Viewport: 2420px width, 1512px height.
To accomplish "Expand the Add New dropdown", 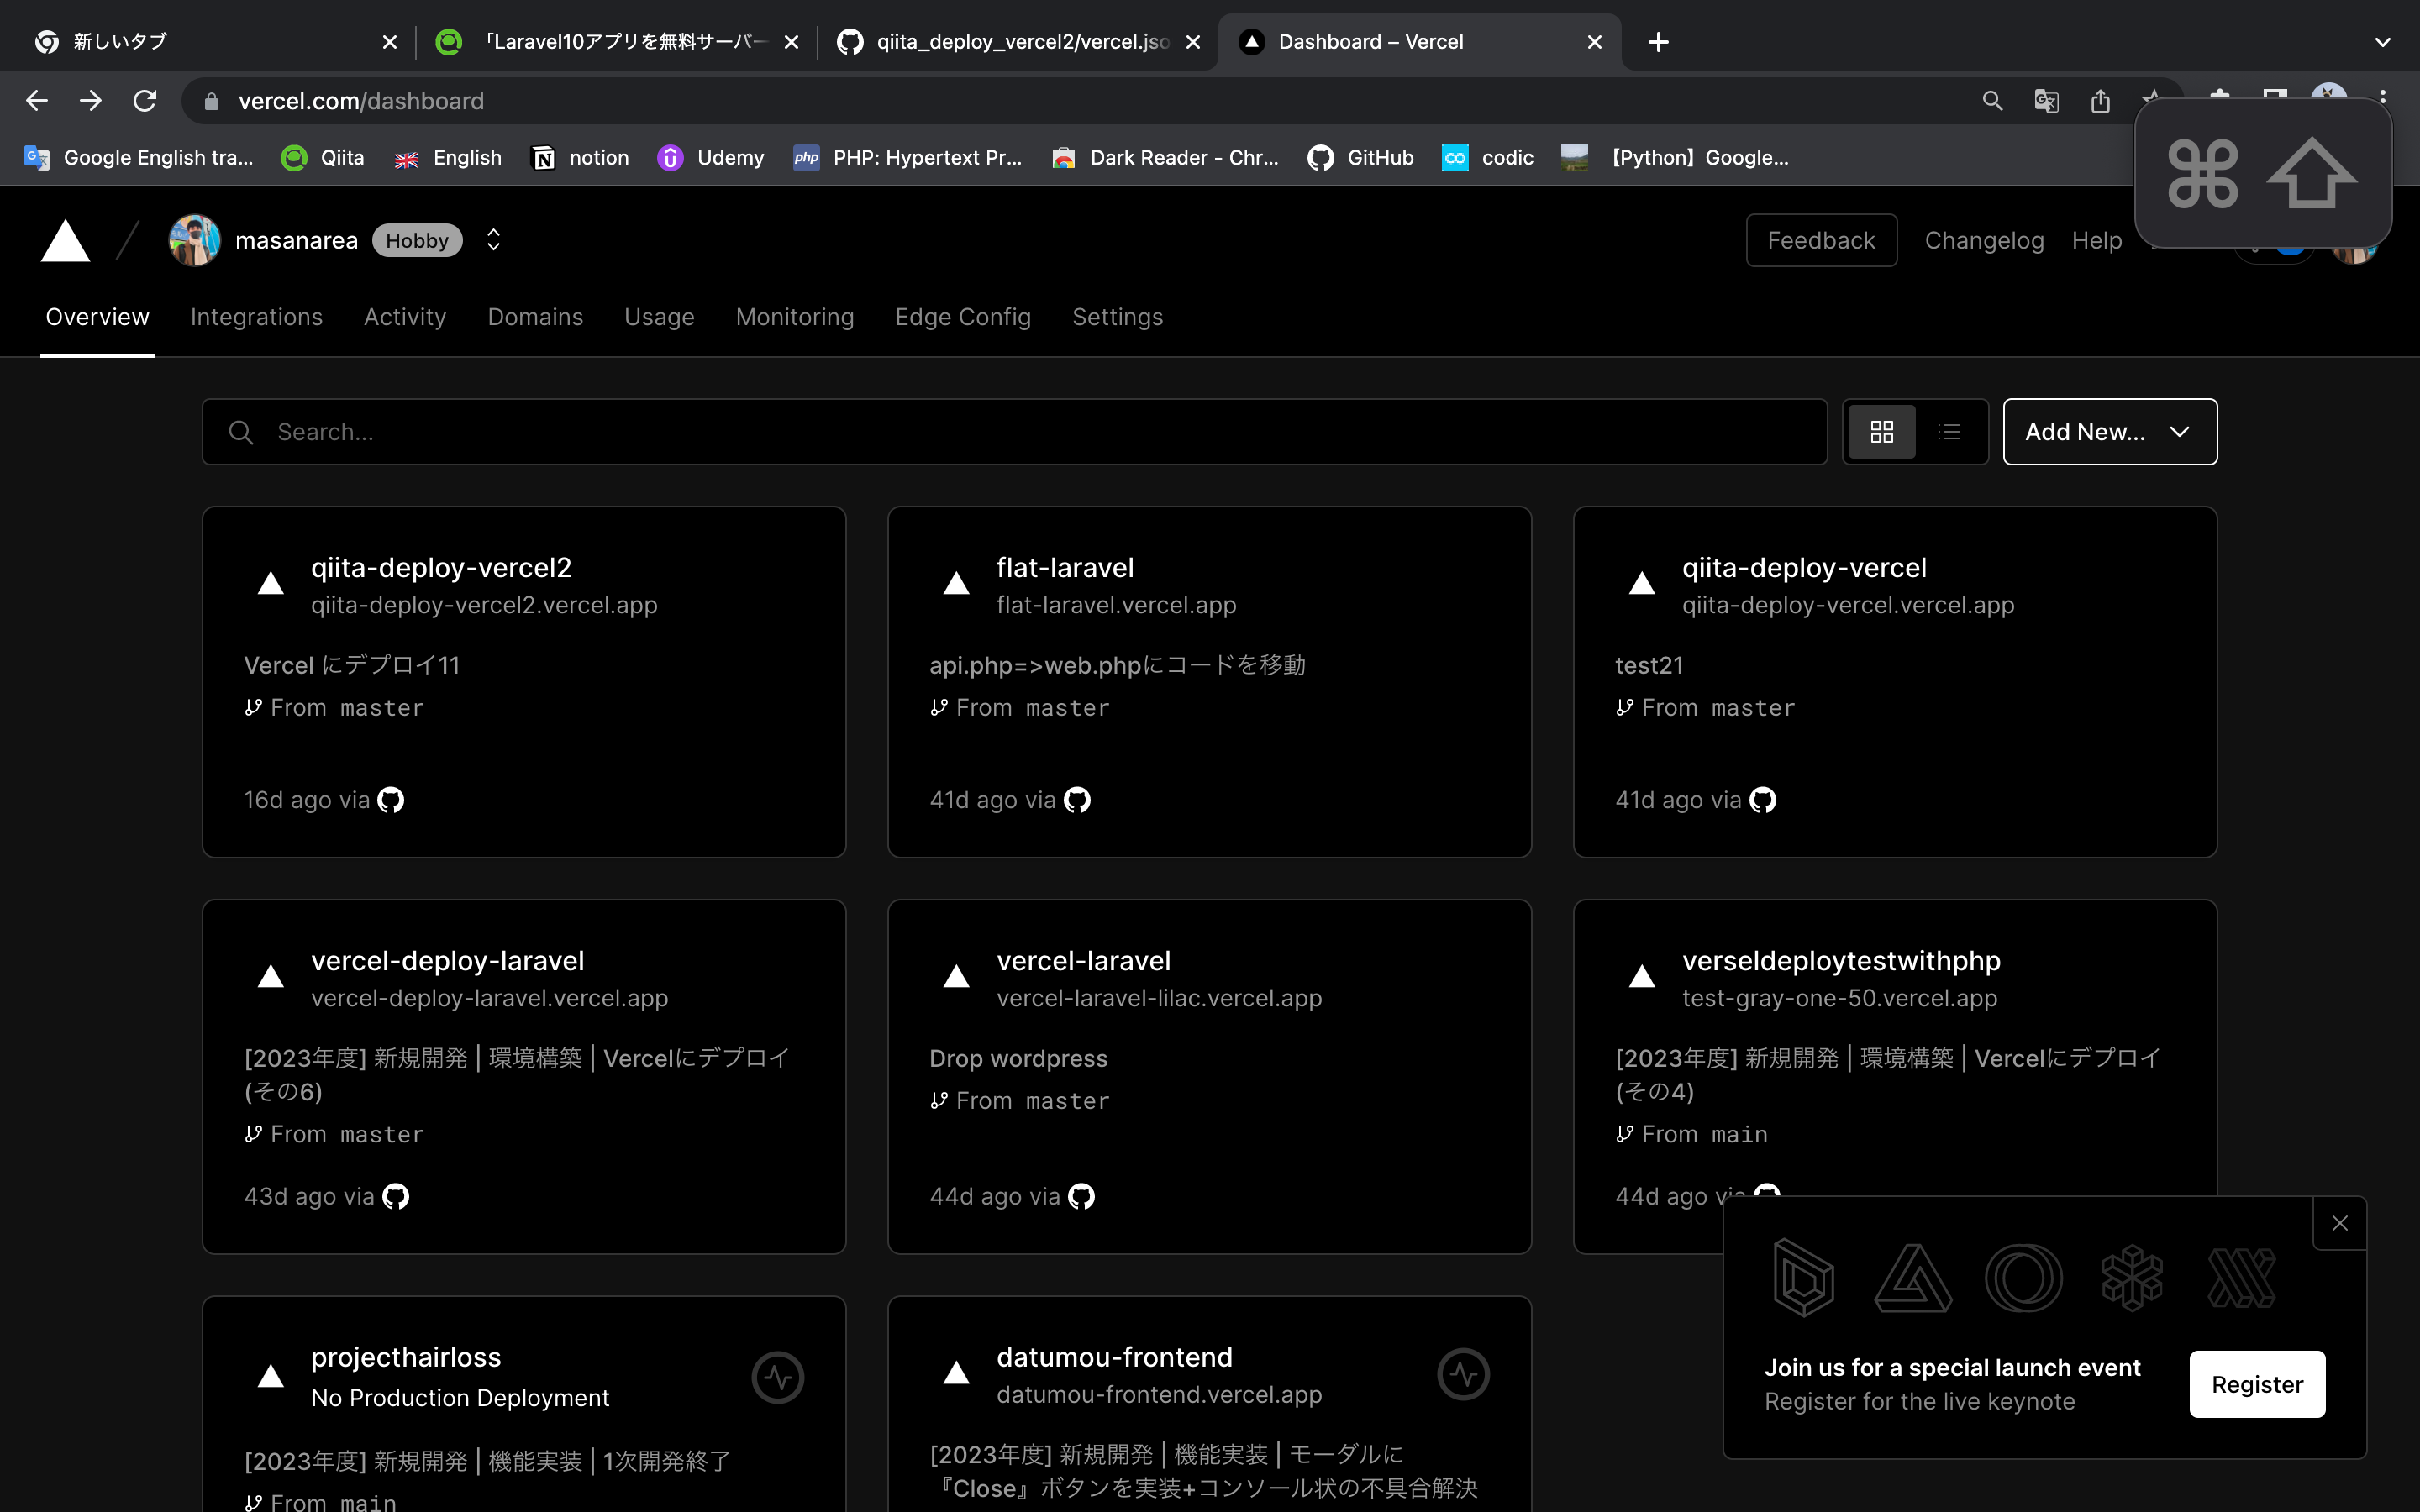I will (x=2109, y=432).
